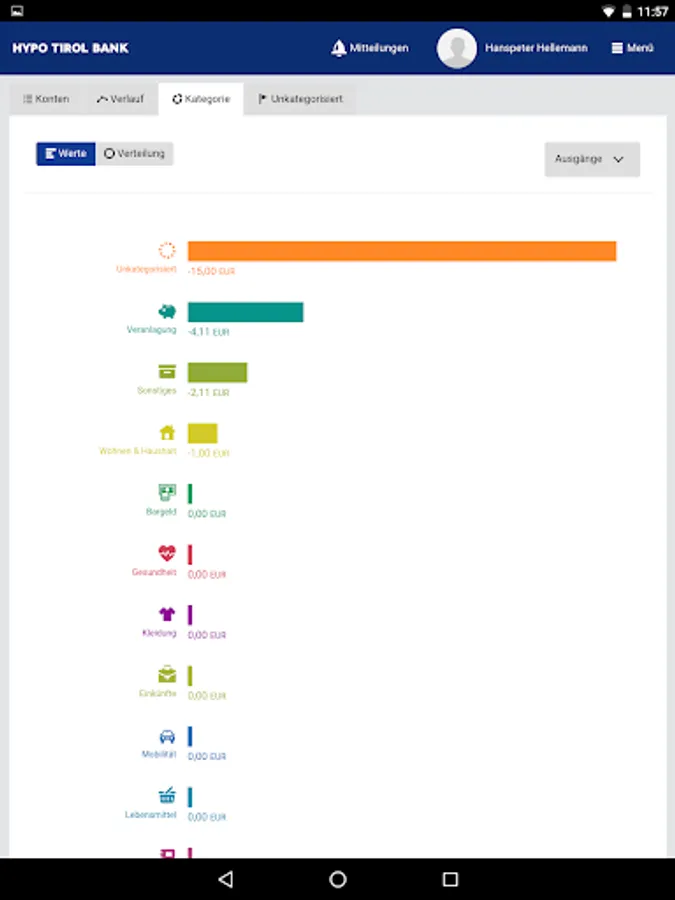
Task: Go to the Konten tab
Action: click(46, 99)
